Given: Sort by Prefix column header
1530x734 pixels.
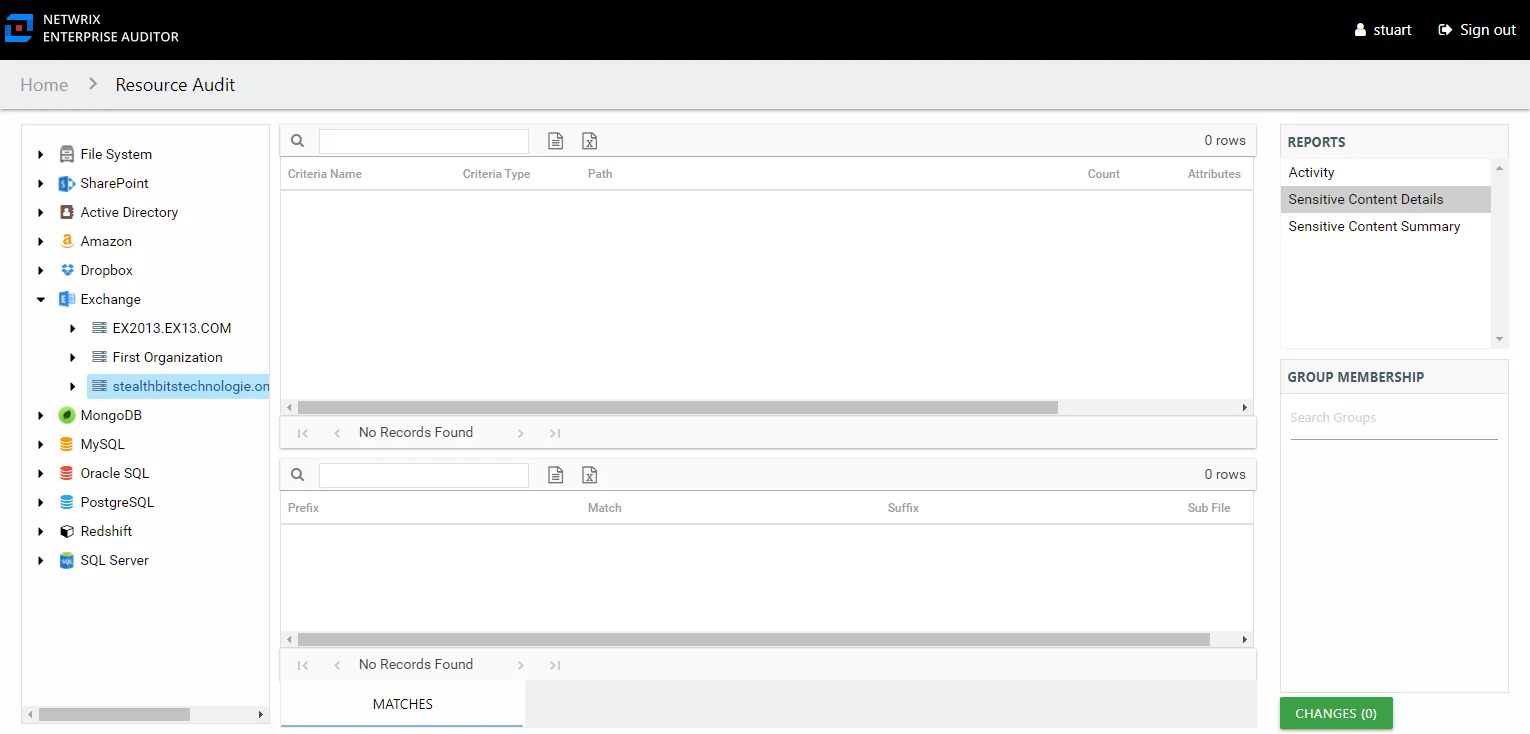Looking at the screenshot, I should point(304,508).
